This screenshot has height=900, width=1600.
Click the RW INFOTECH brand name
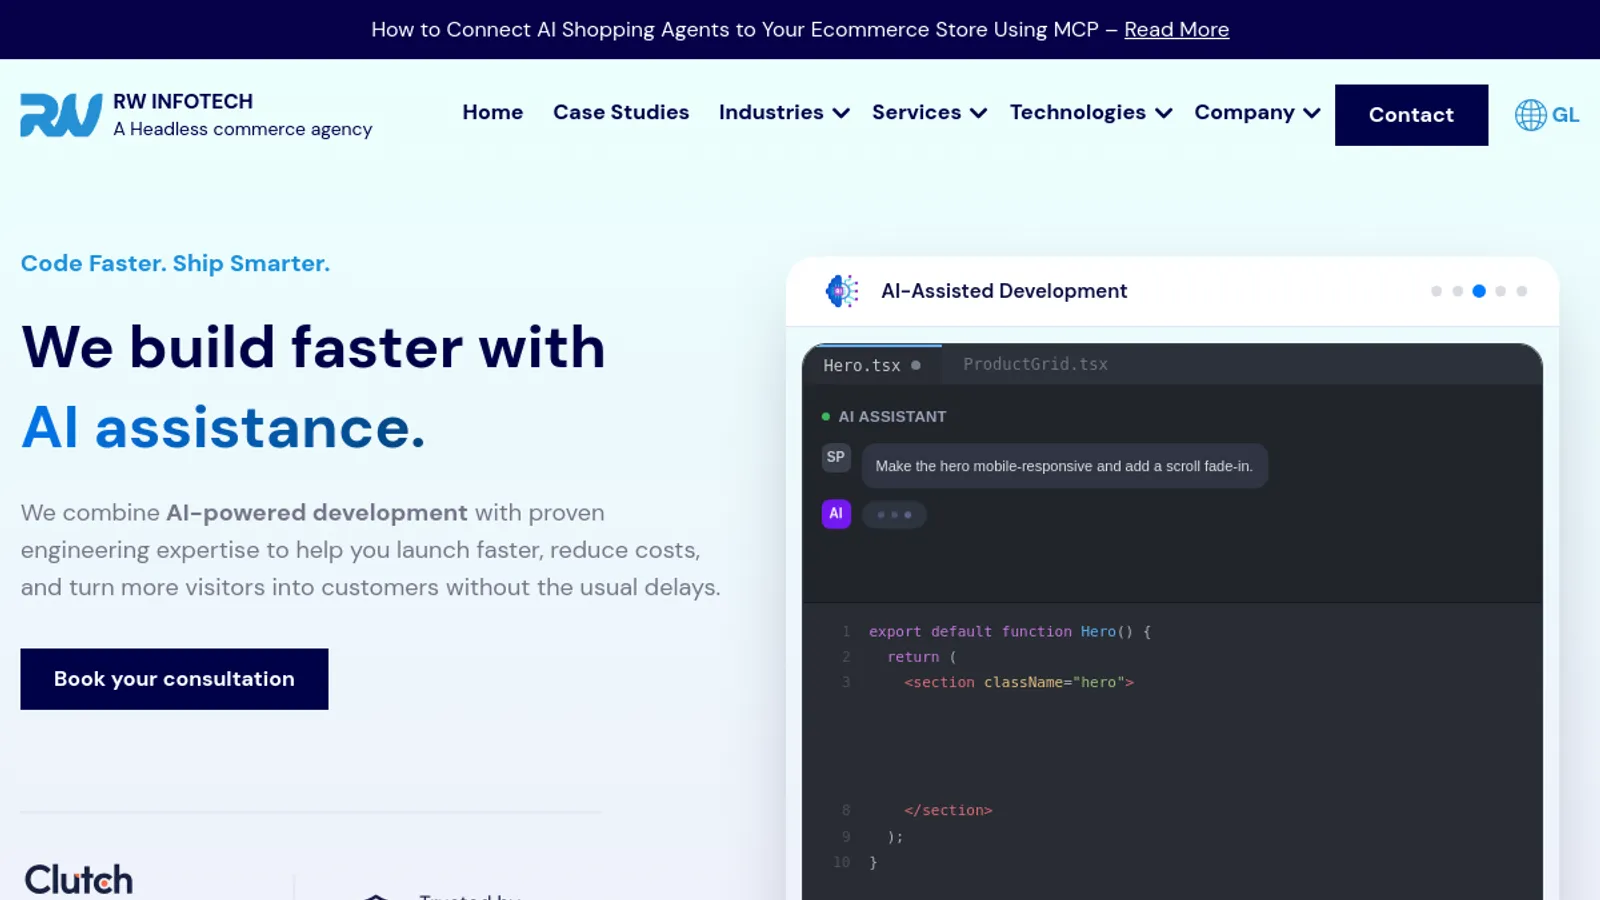click(183, 102)
